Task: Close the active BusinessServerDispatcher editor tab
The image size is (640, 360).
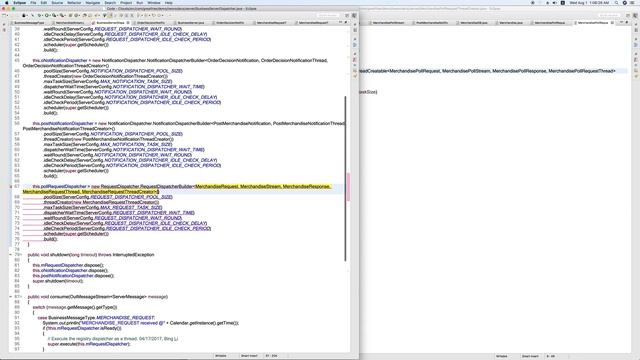Action: point(128,23)
